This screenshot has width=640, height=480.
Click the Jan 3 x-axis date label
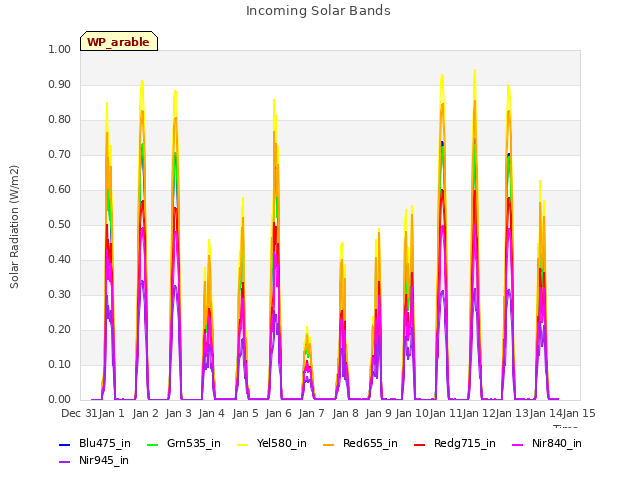pos(179,413)
